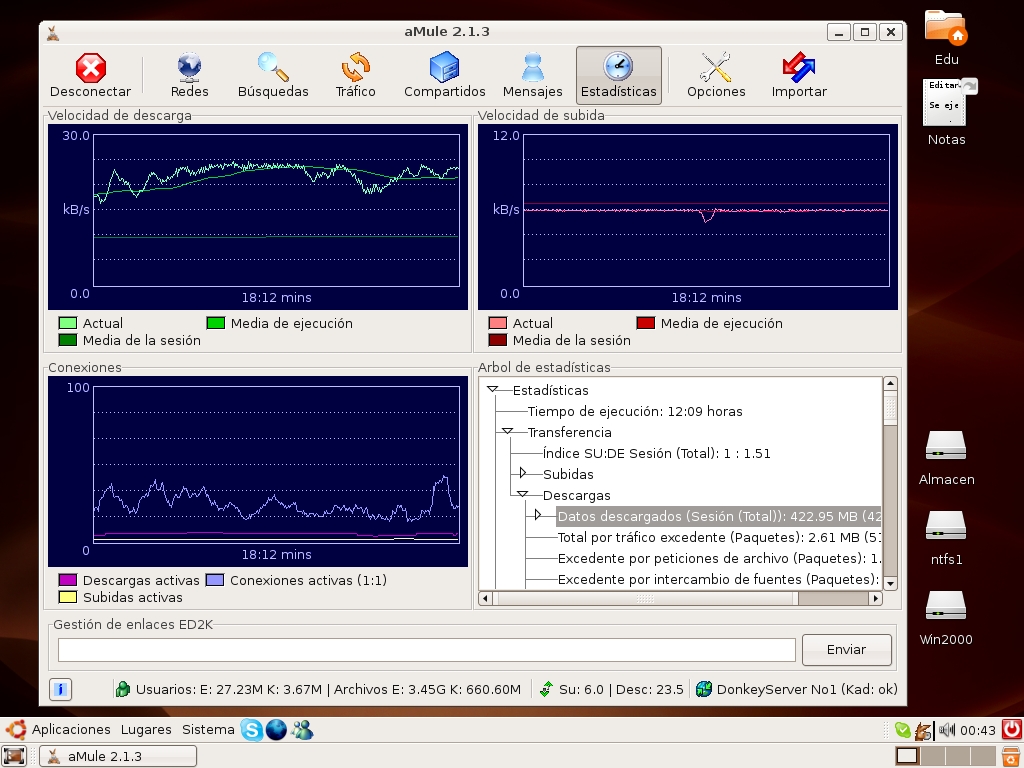Collapse the Descargas tree node
The image size is (1024, 768).
pyautogui.click(x=522, y=494)
